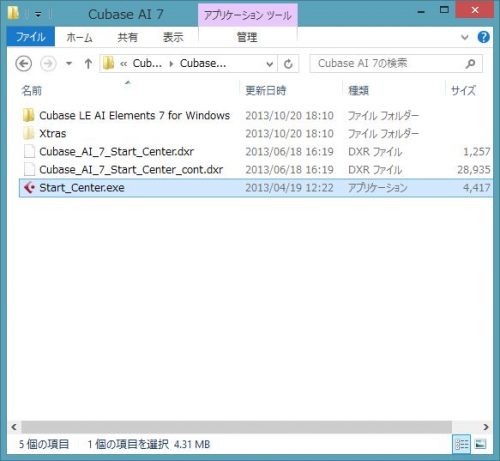Open the 管理 ribbon tab
This screenshot has height=461, width=500.
pyautogui.click(x=247, y=37)
